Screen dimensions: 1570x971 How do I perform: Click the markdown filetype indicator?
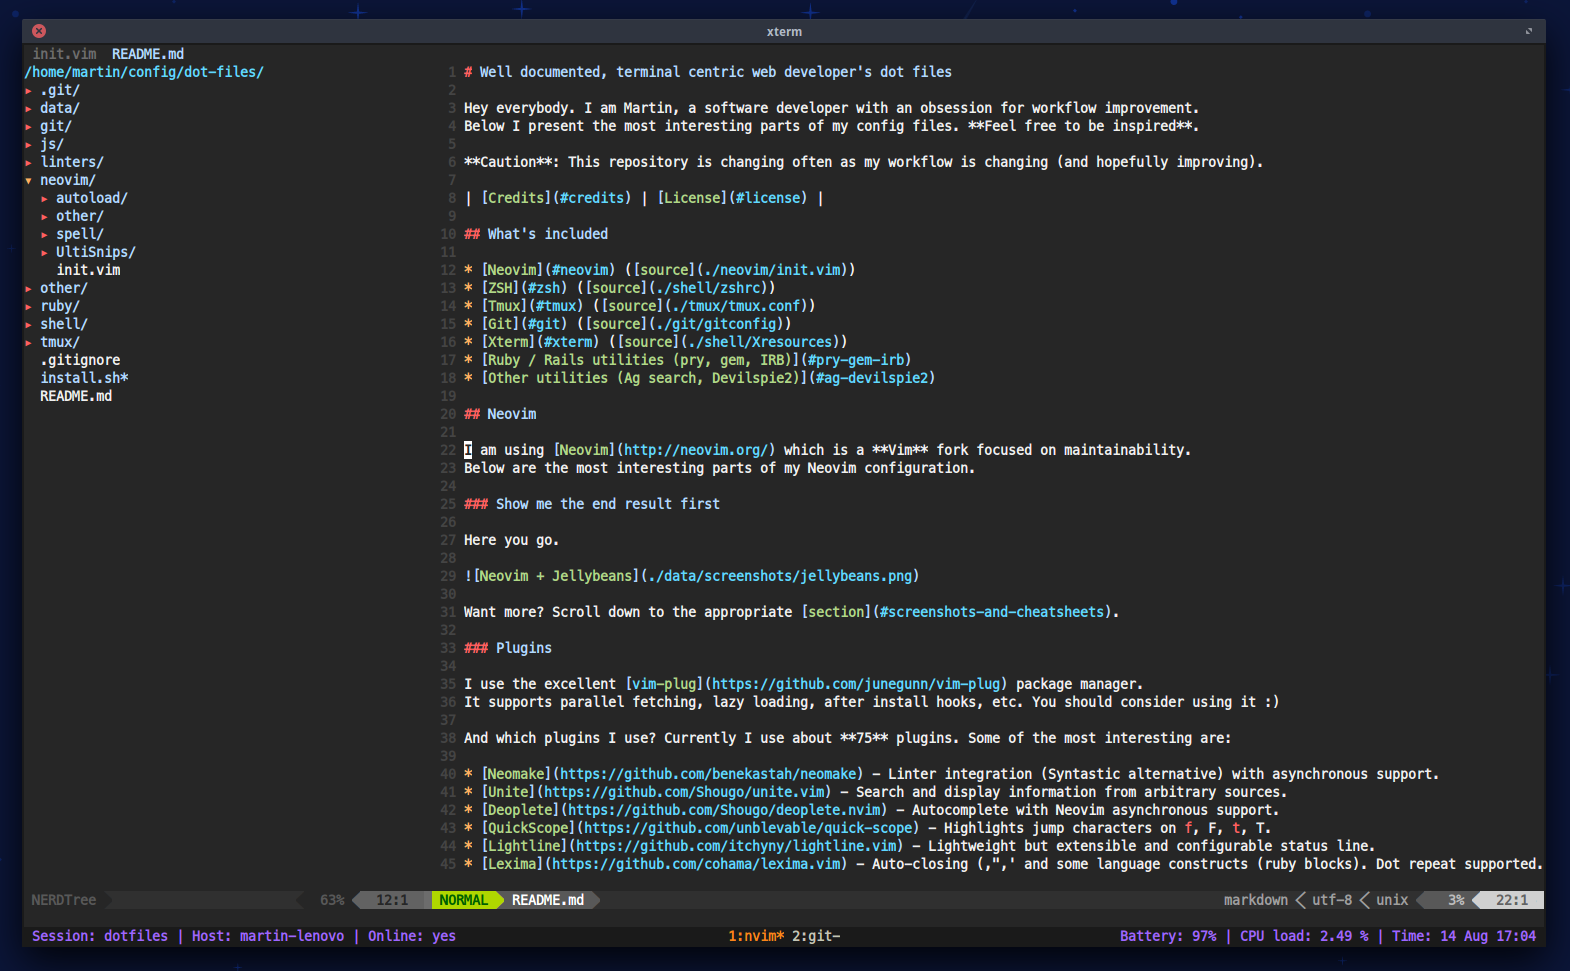[1256, 900]
